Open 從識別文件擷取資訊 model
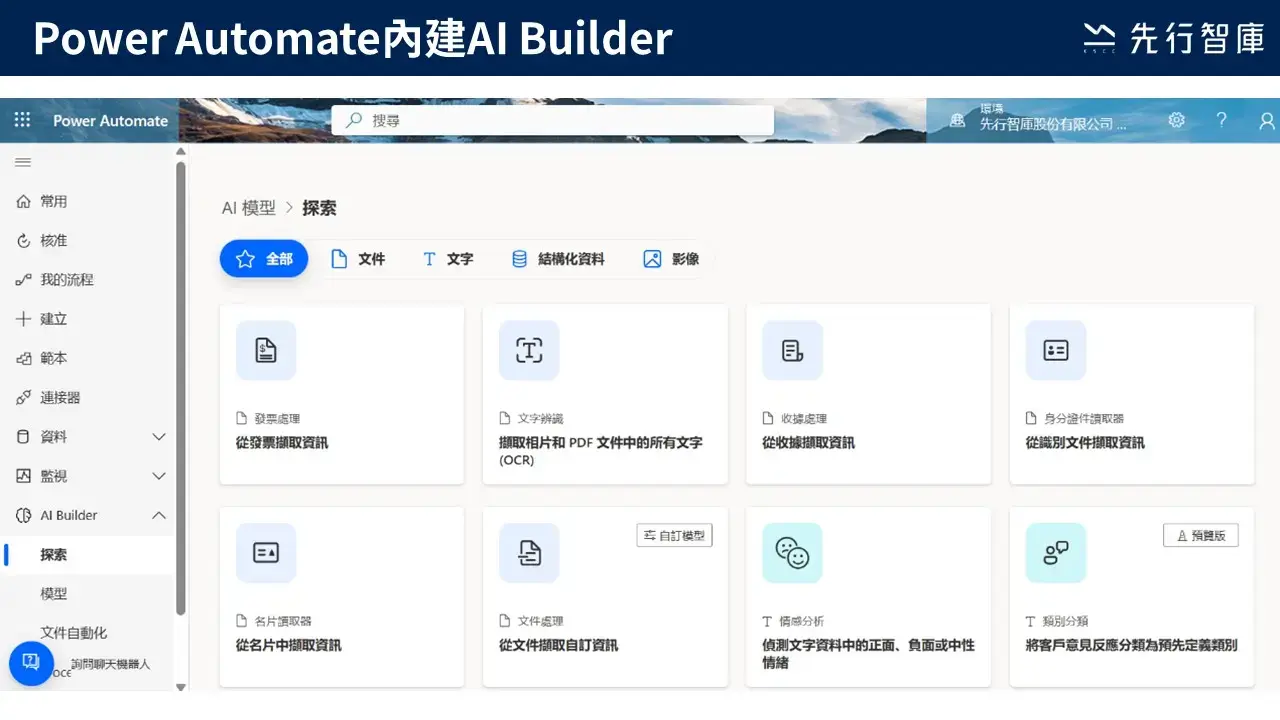 point(1085,443)
